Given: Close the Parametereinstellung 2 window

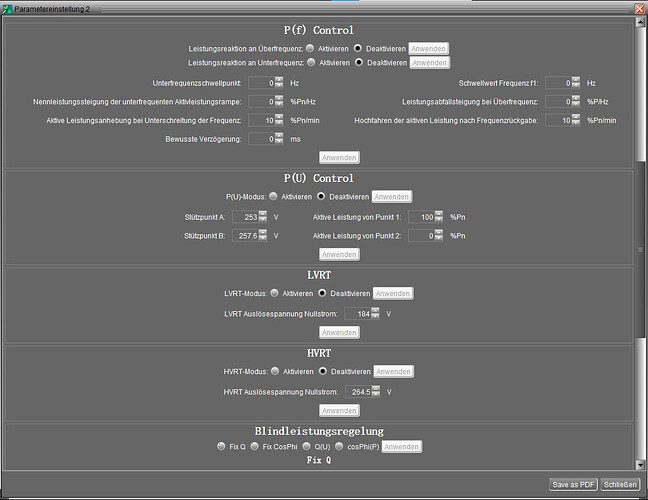Looking at the screenshot, I should coord(640,8).
